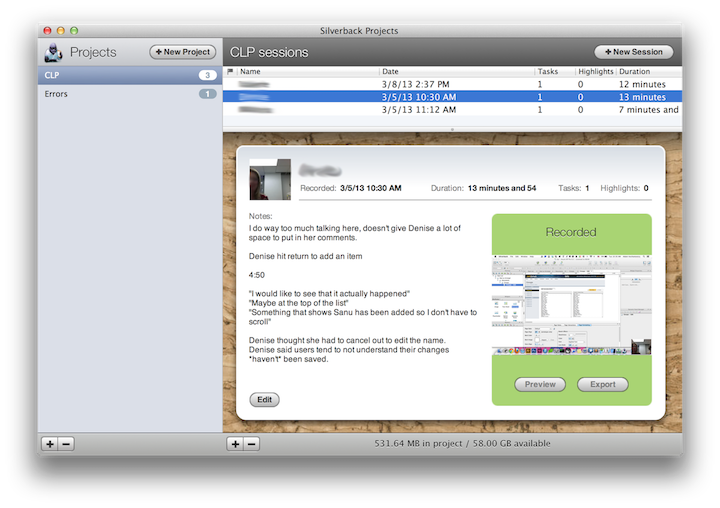The image size is (720, 508).
Task: Click the storage status text 531.64 MB
Action: pos(462,444)
